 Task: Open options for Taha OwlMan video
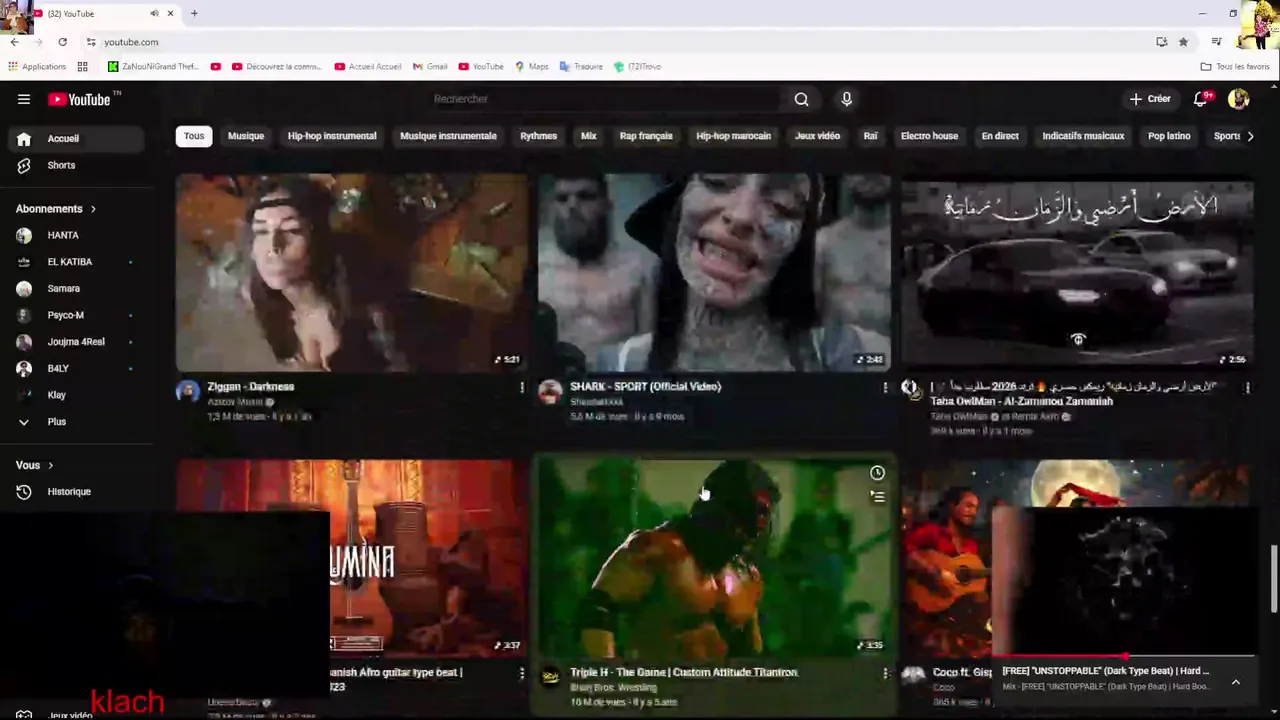tap(1247, 387)
